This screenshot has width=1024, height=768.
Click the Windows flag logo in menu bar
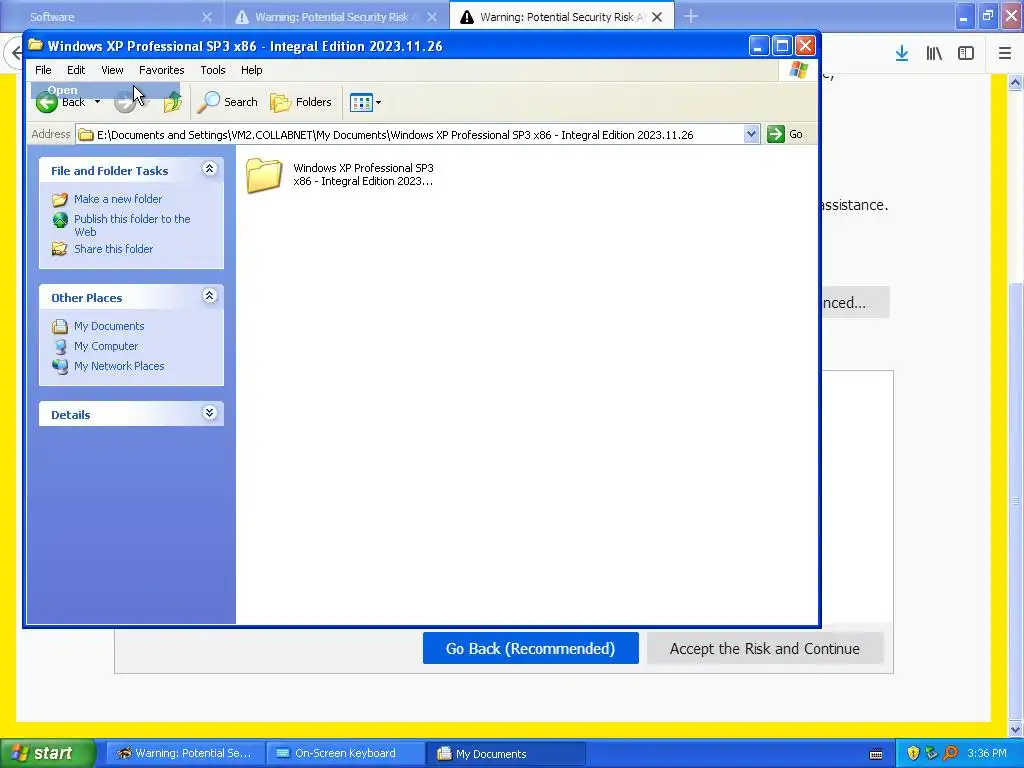click(798, 70)
